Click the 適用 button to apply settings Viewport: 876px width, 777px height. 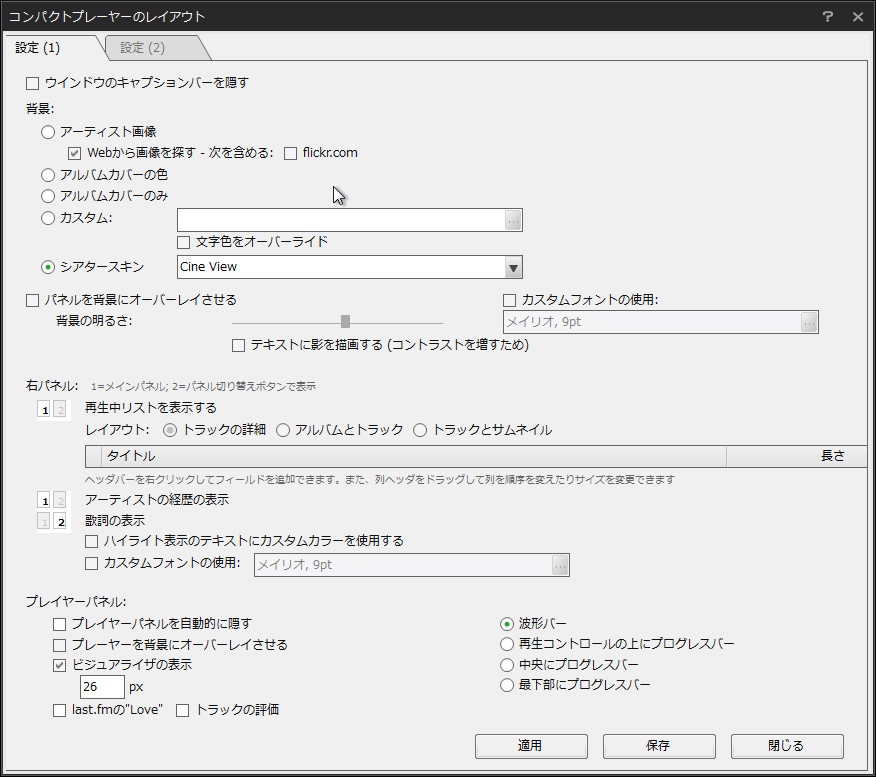(x=530, y=745)
